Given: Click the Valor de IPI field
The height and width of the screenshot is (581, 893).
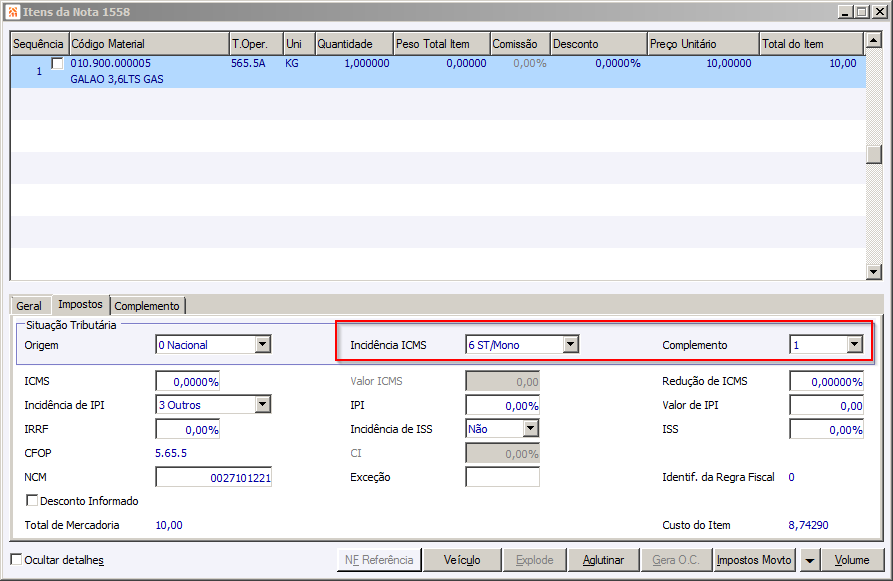Looking at the screenshot, I should (x=826, y=406).
